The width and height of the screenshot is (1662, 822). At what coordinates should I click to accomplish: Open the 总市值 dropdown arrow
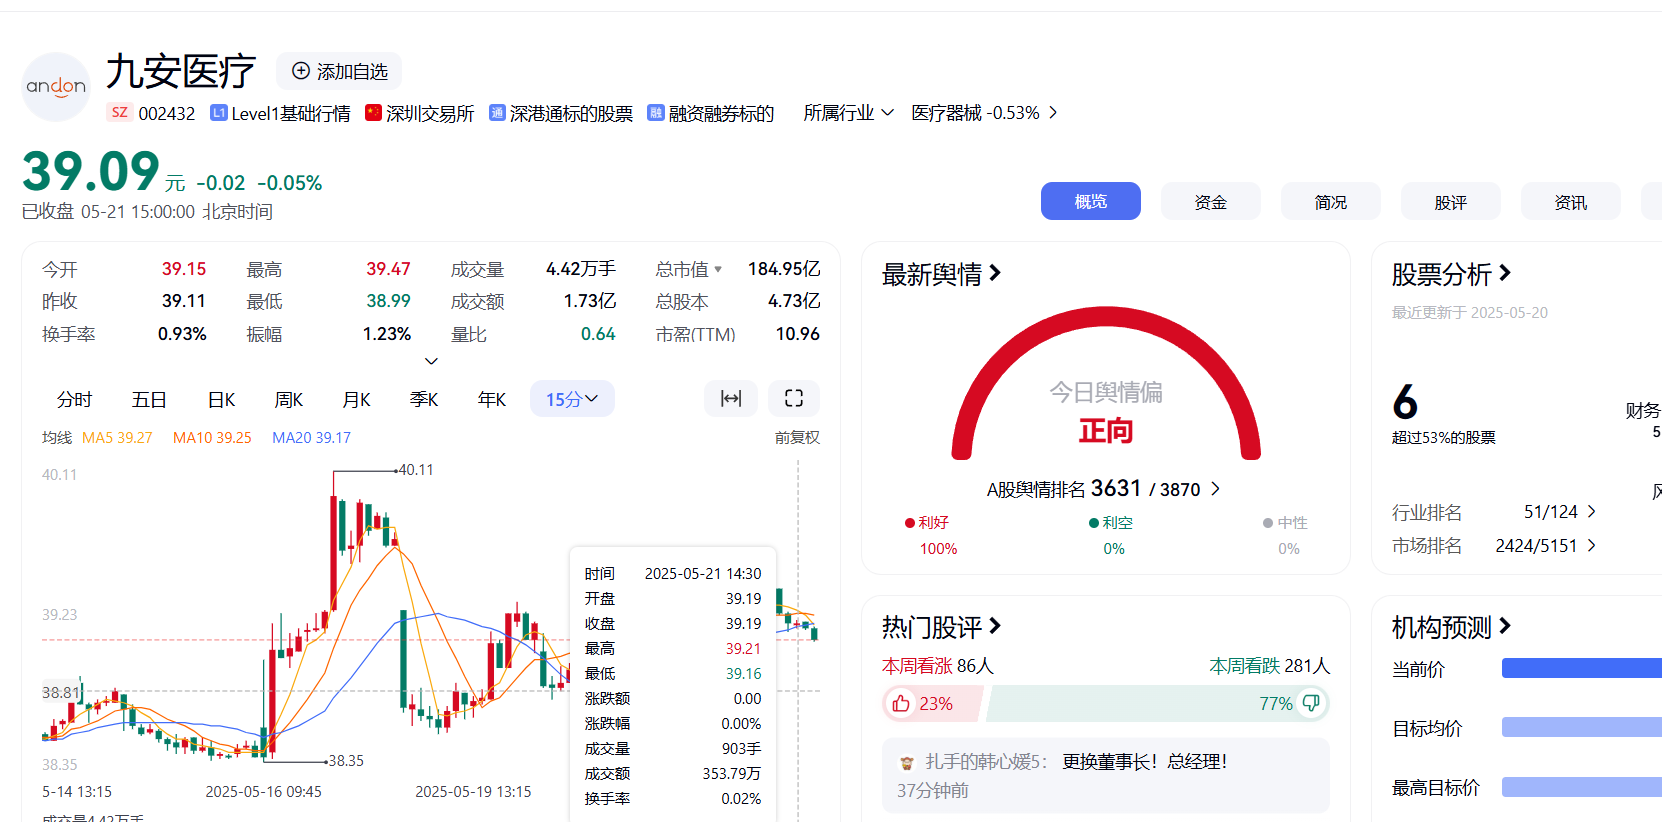pyautogui.click(x=718, y=270)
